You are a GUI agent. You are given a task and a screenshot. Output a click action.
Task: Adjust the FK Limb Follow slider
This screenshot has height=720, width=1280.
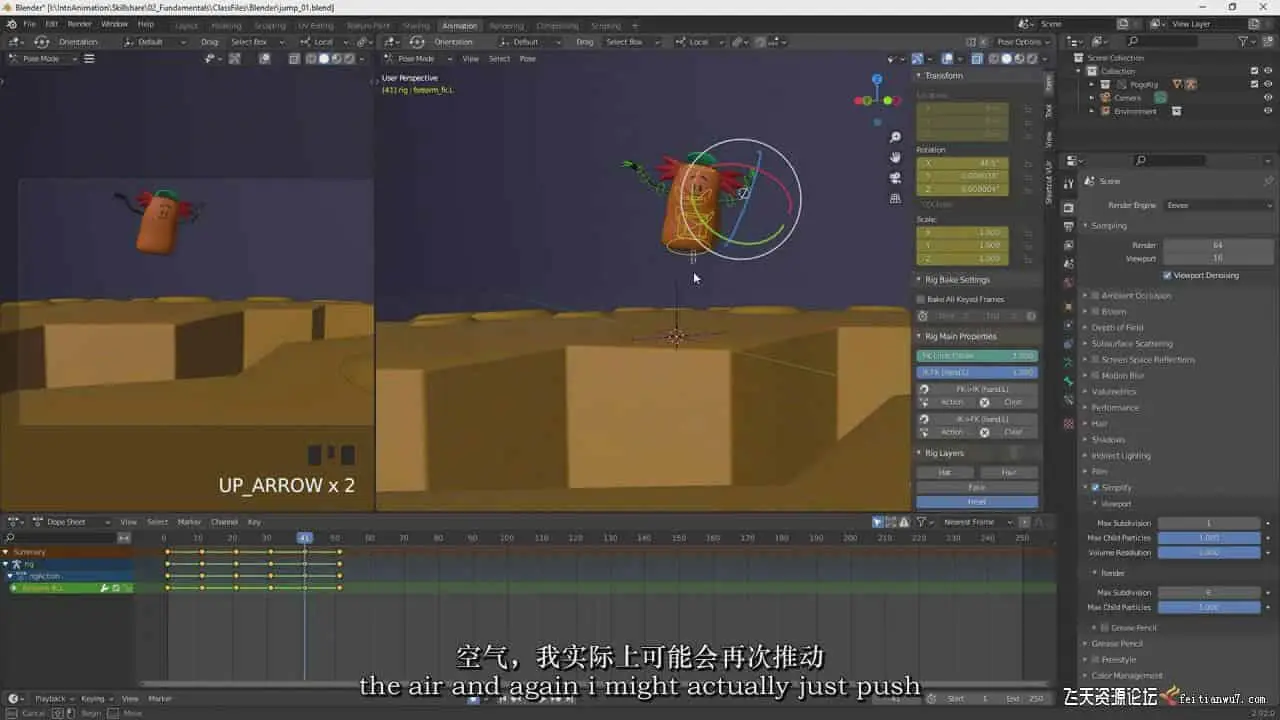(977, 356)
